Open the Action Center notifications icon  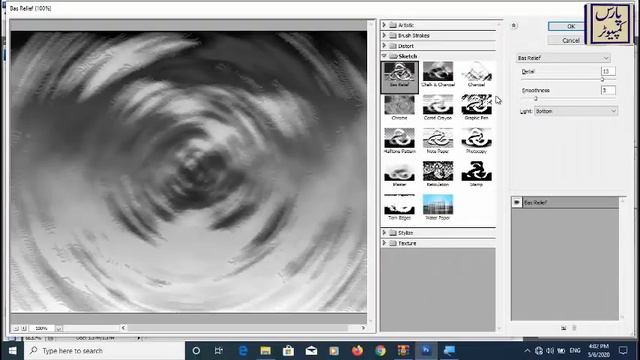click(623, 351)
